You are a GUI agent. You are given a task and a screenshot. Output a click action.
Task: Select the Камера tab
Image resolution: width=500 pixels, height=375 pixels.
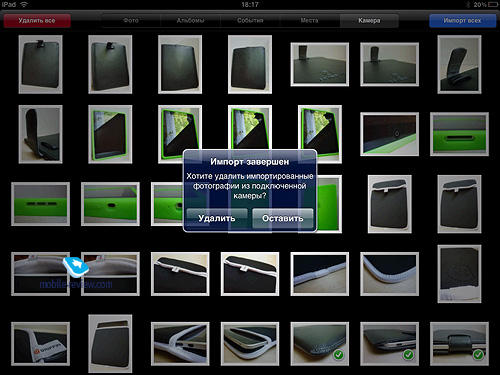point(369,20)
